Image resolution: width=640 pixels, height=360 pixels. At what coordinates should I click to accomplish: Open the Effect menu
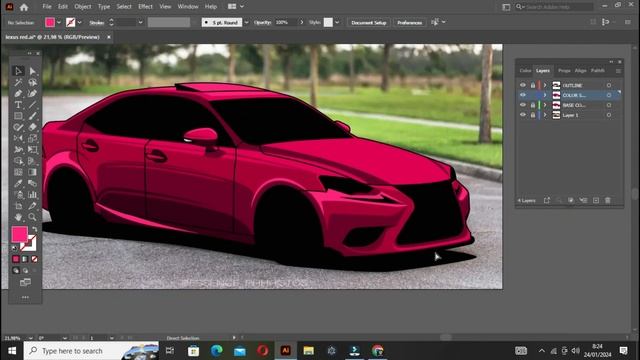pyautogui.click(x=145, y=7)
